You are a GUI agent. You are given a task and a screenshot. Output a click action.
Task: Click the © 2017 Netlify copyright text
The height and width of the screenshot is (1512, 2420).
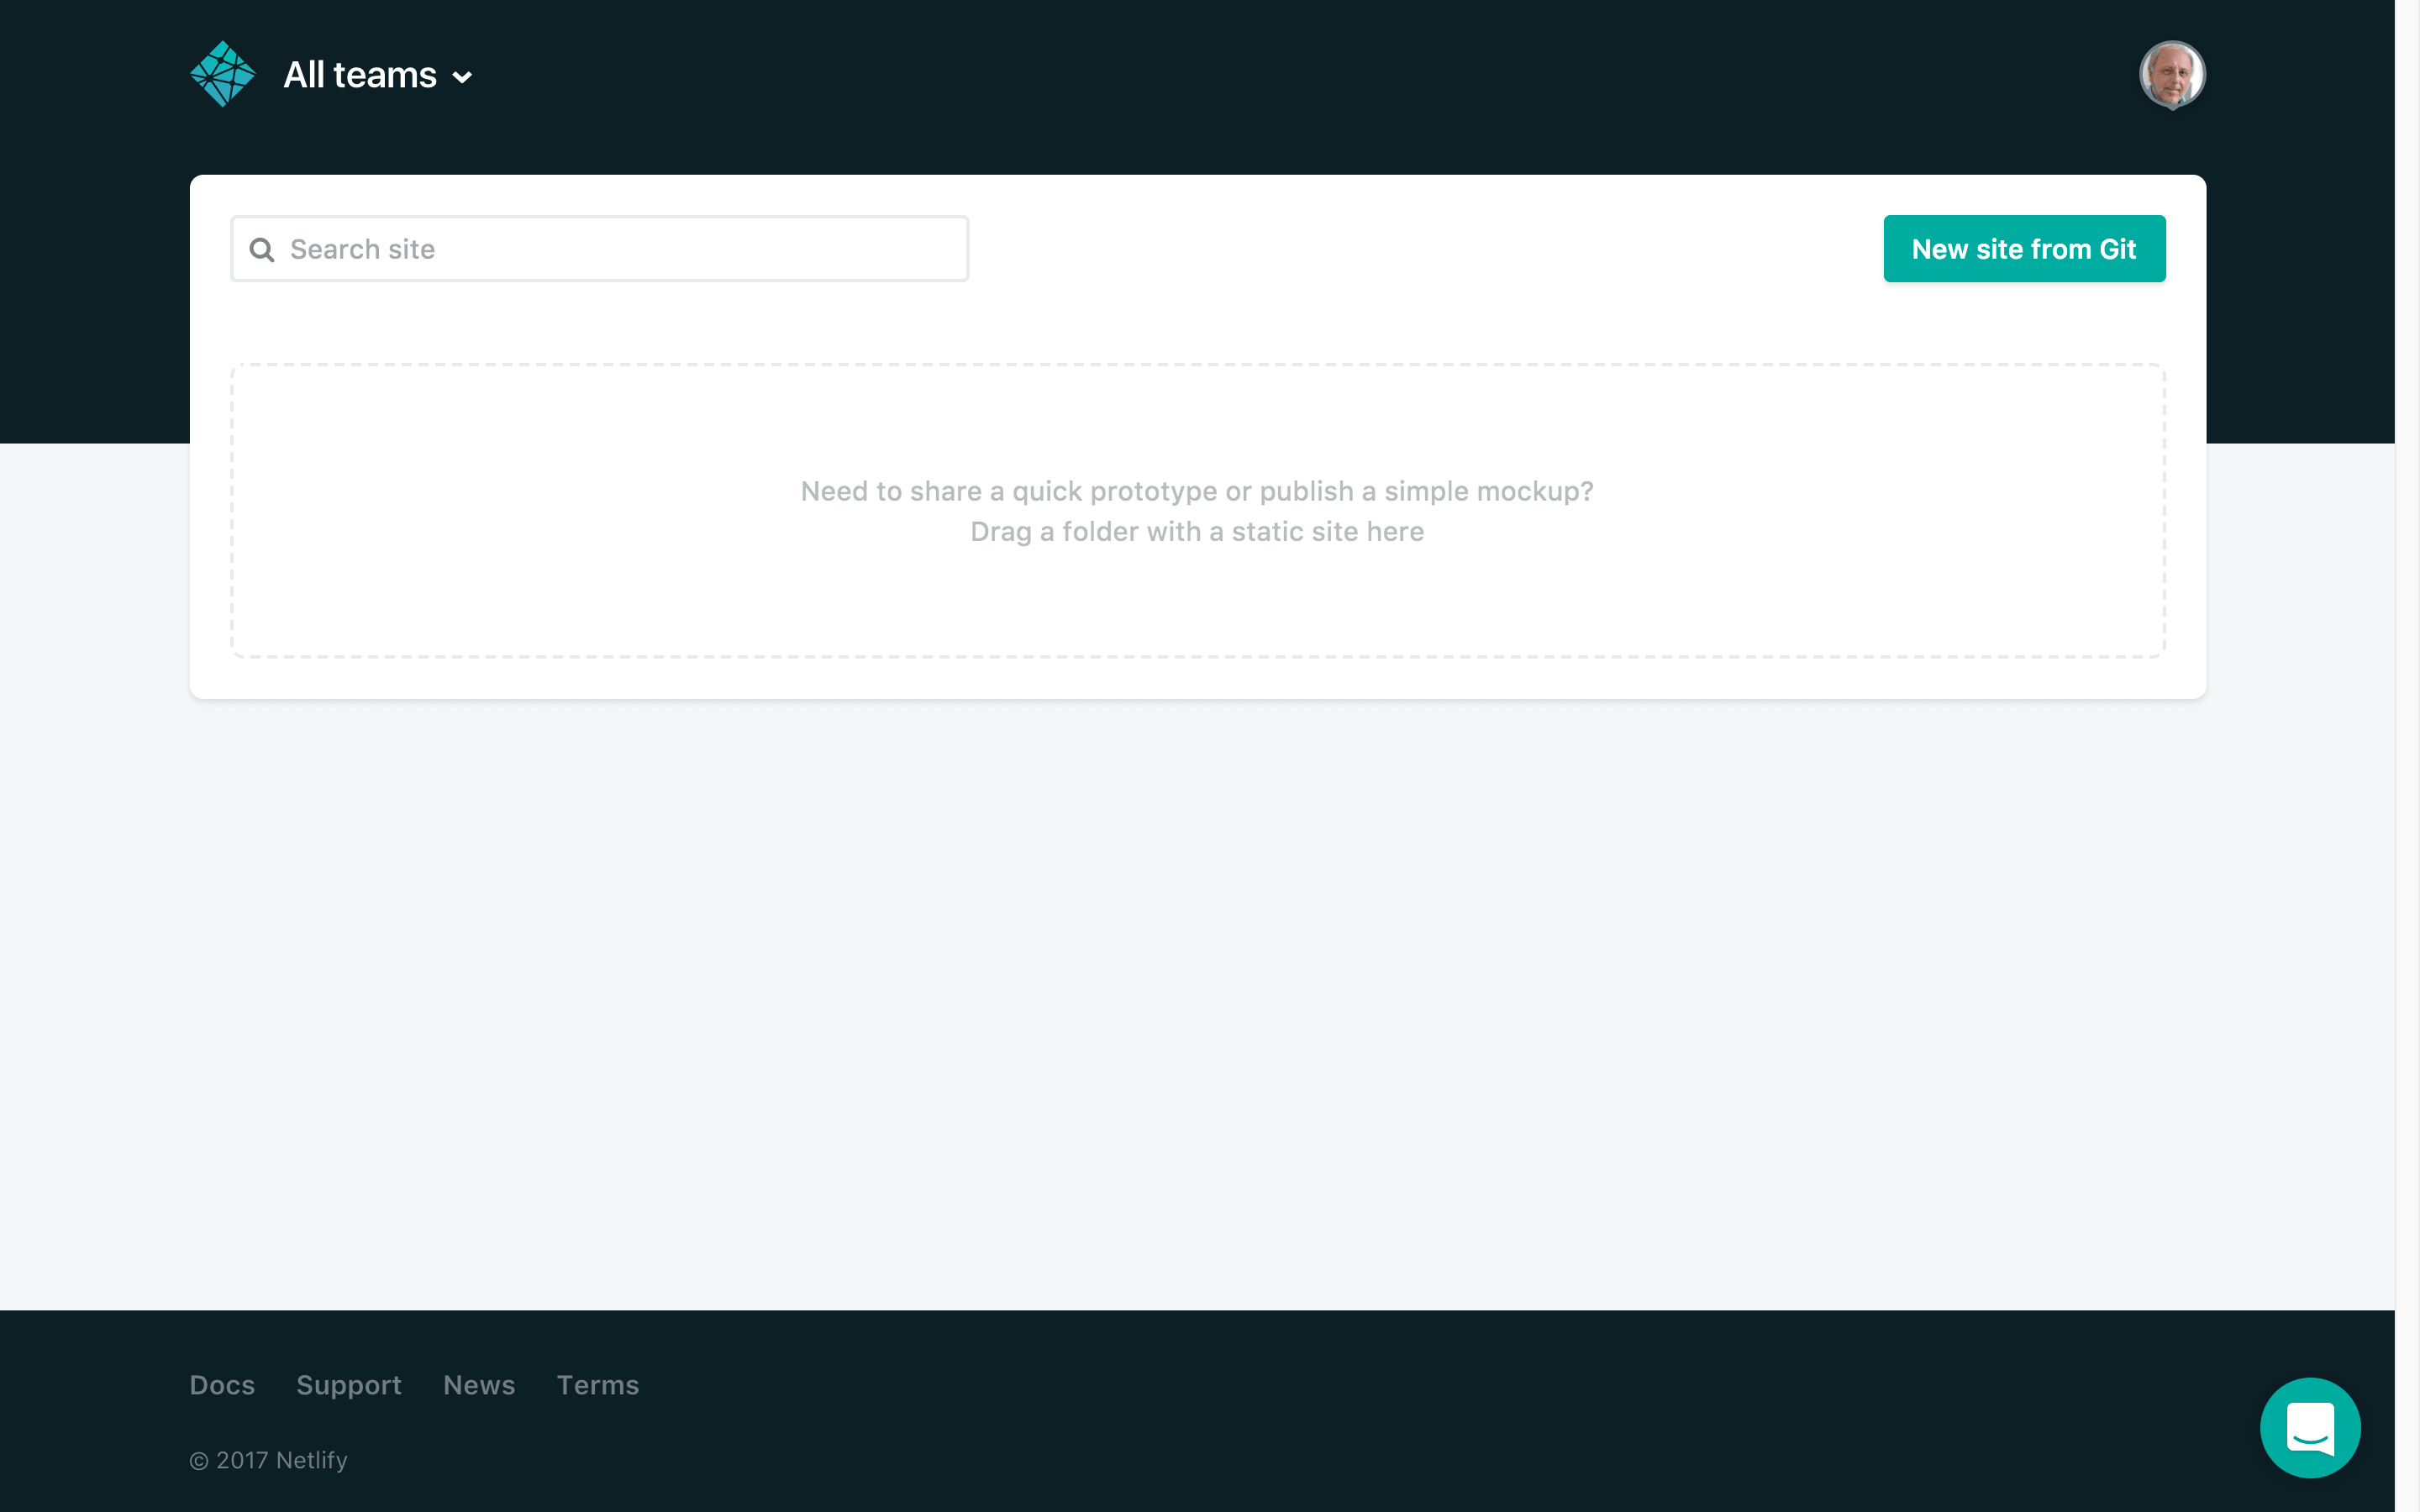(x=268, y=1460)
